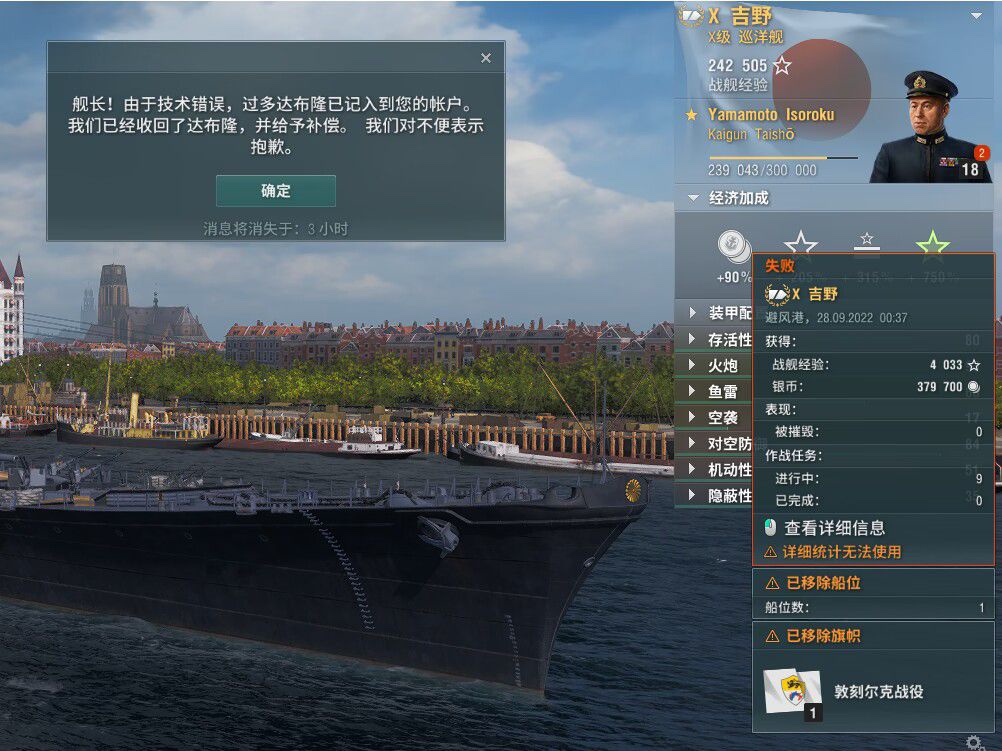Click the silver credits coin bonus icon
Viewport: 1002px width, 751px height.
(733, 246)
